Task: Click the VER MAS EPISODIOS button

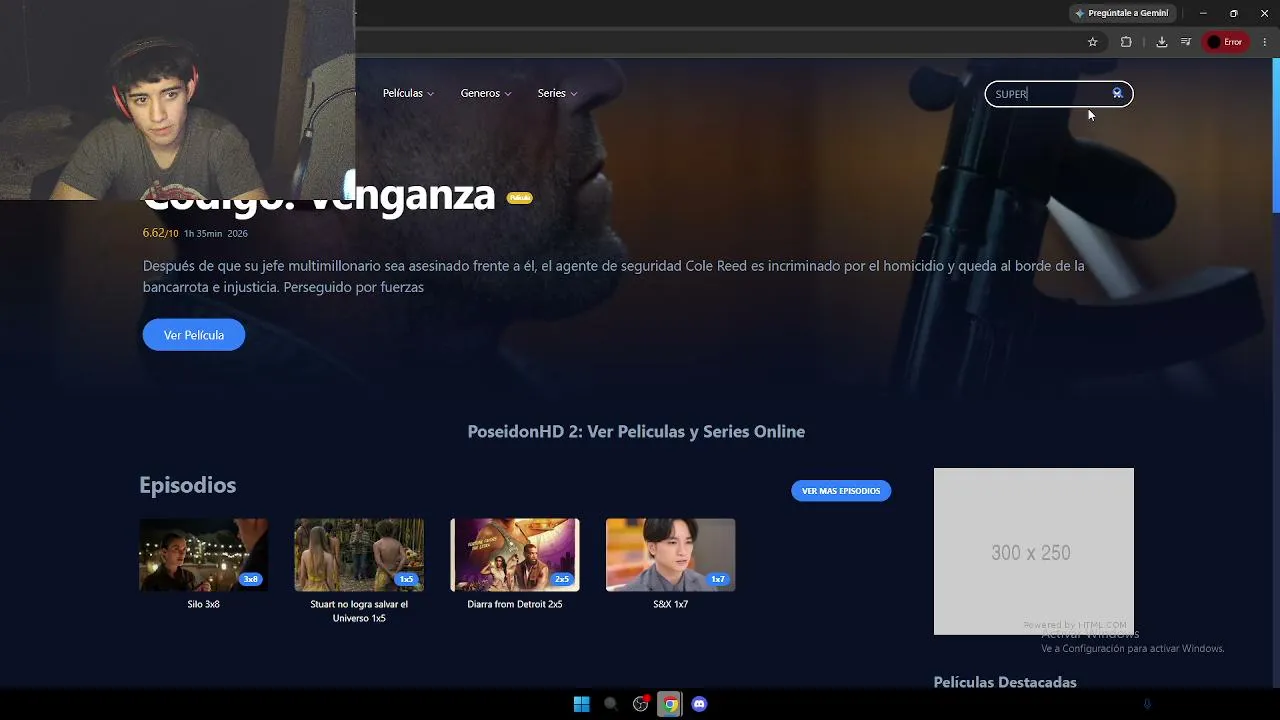Action: pos(841,491)
